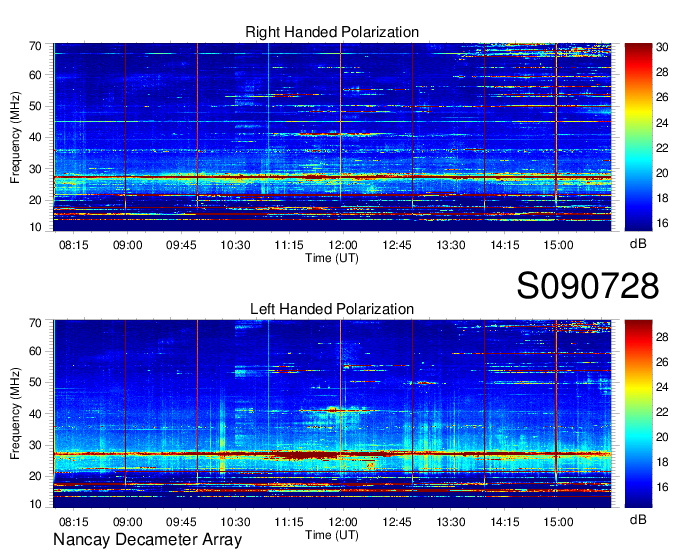Screen dimensions: 680x552
Task: Click the 11:15 tick on bottom time axis
Action: coord(289,522)
